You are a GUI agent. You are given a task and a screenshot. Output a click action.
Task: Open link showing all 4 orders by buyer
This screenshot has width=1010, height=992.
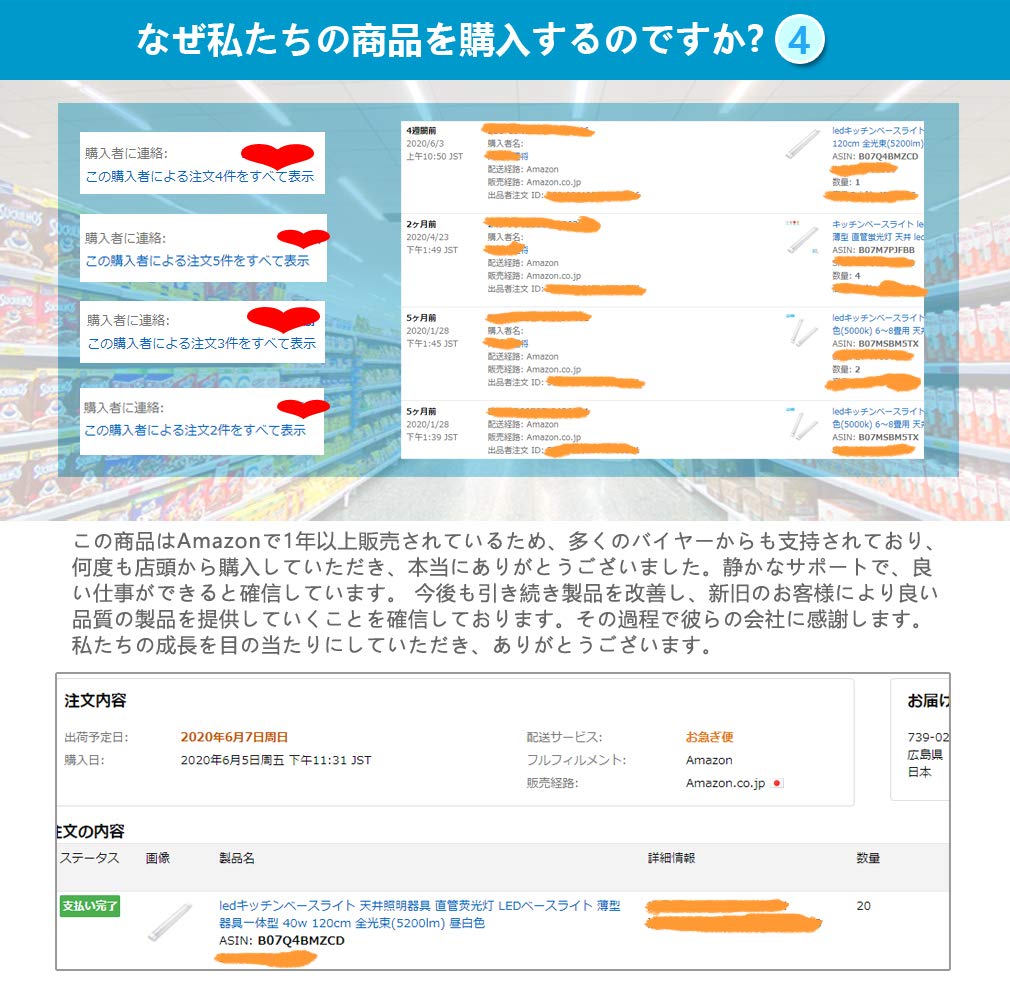coord(200,176)
